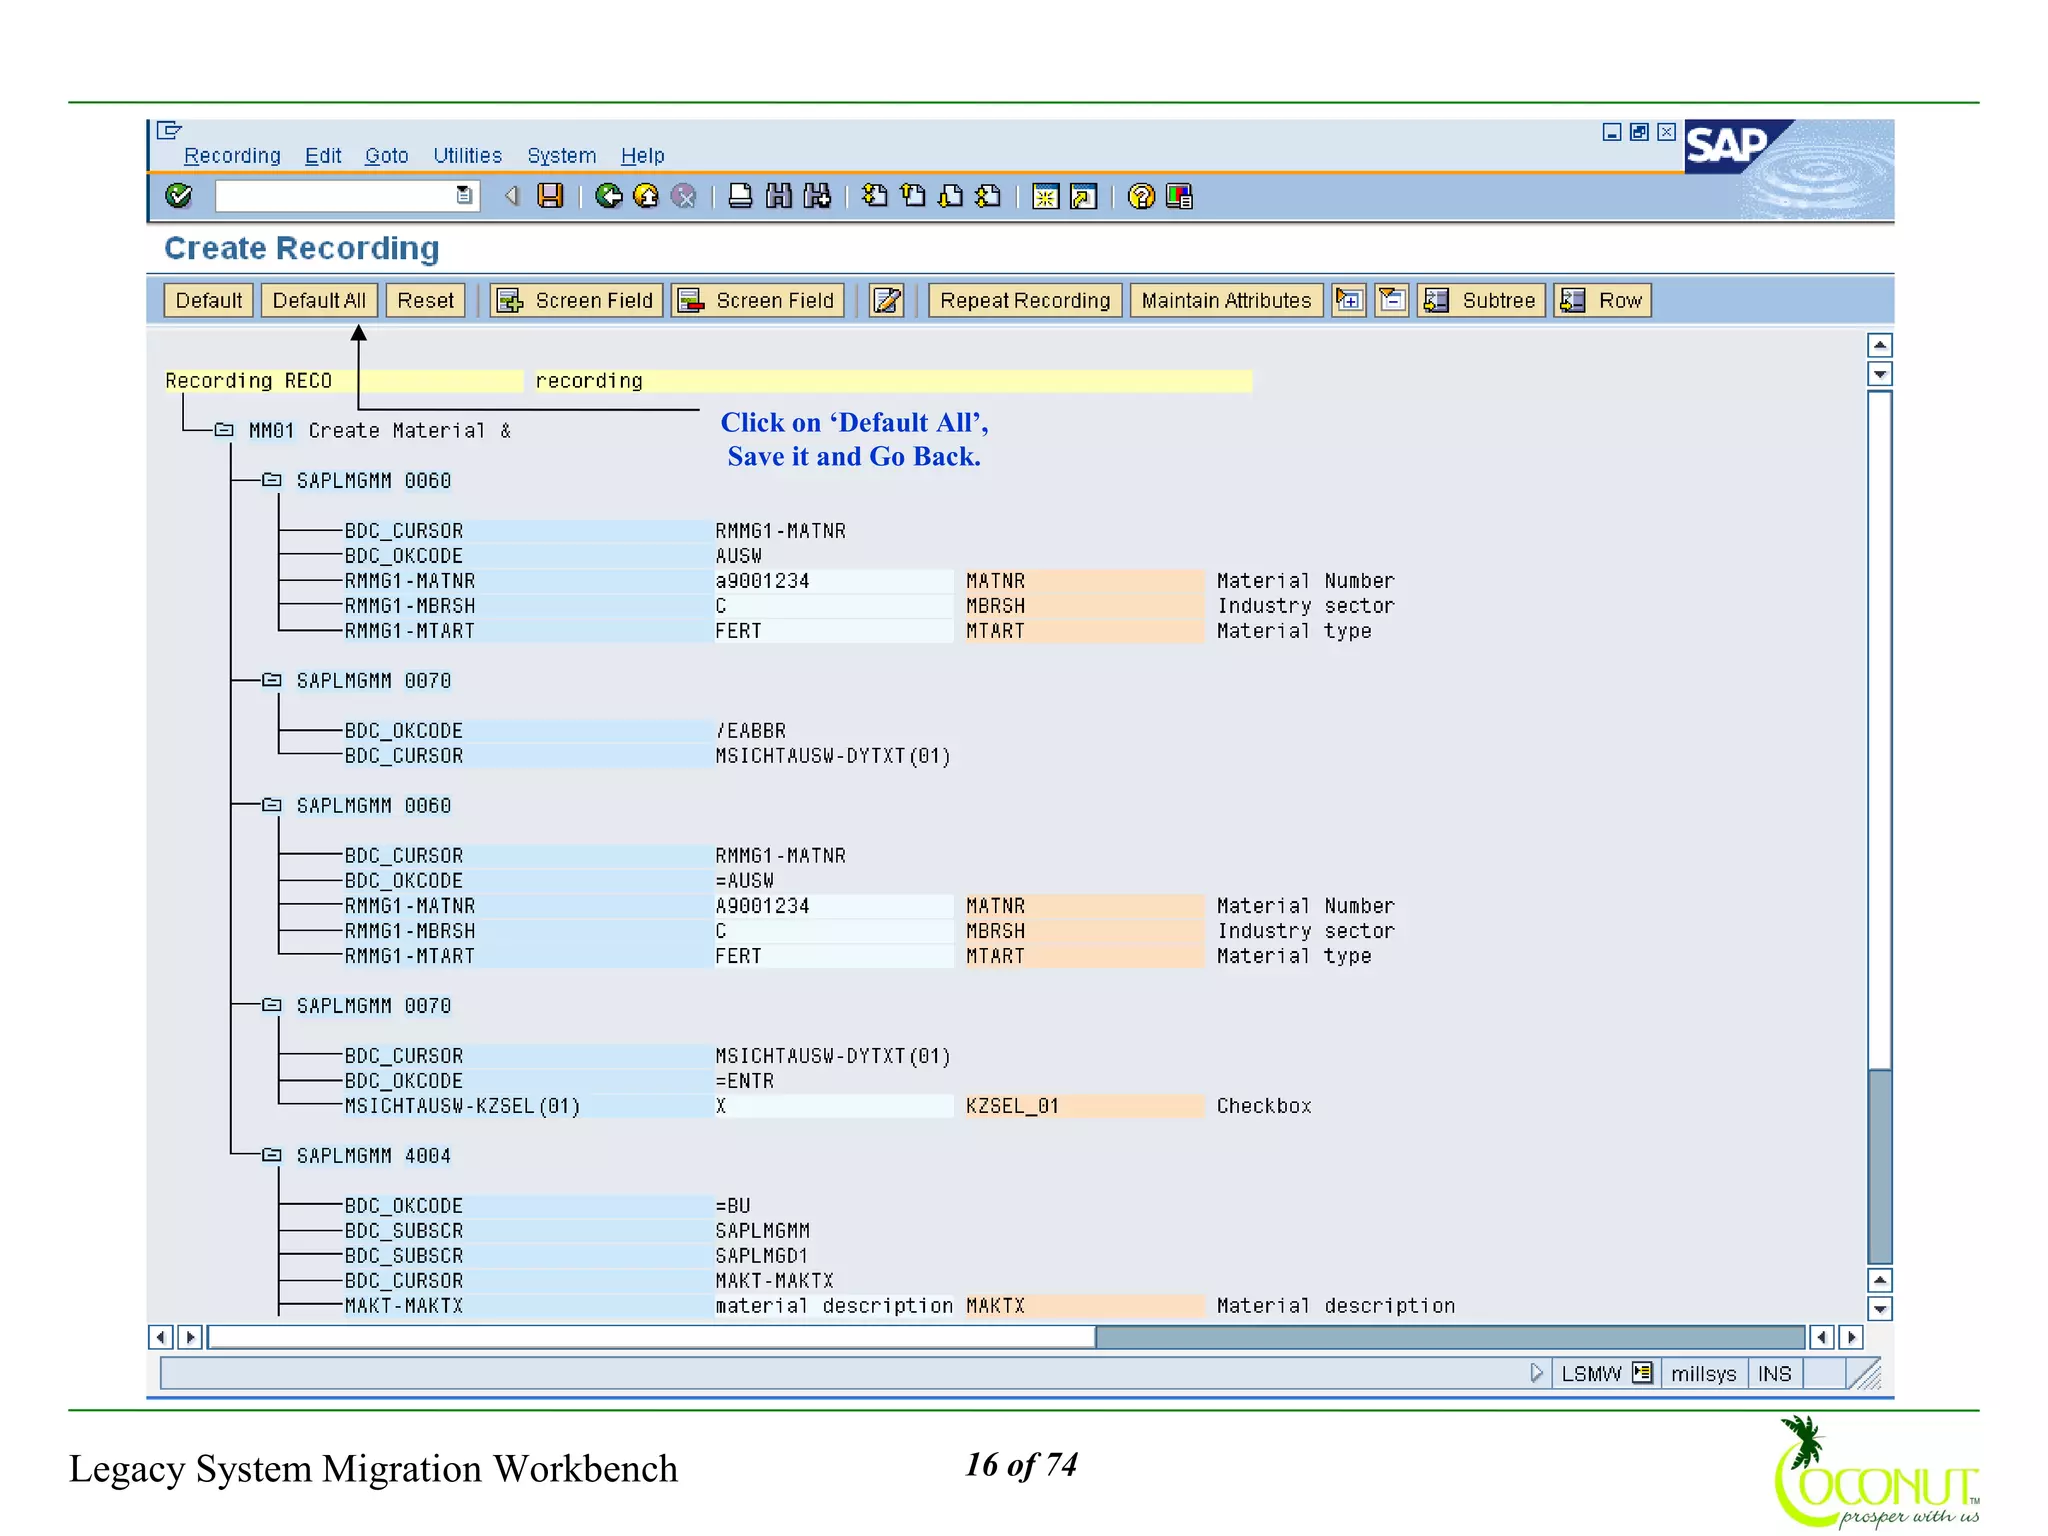Screen dimensions: 2048x1536
Task: Click the Create Shortcut icon
Action: 1083,196
